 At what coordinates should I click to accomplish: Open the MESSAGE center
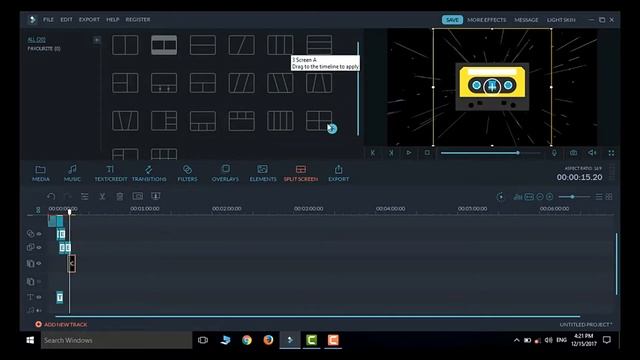[526, 20]
